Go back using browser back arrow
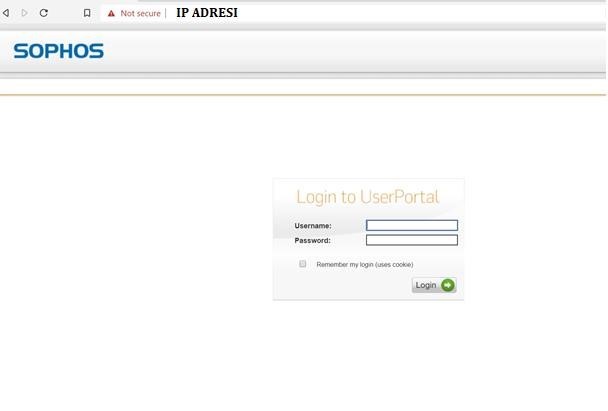The height and width of the screenshot is (411, 608). [6, 13]
